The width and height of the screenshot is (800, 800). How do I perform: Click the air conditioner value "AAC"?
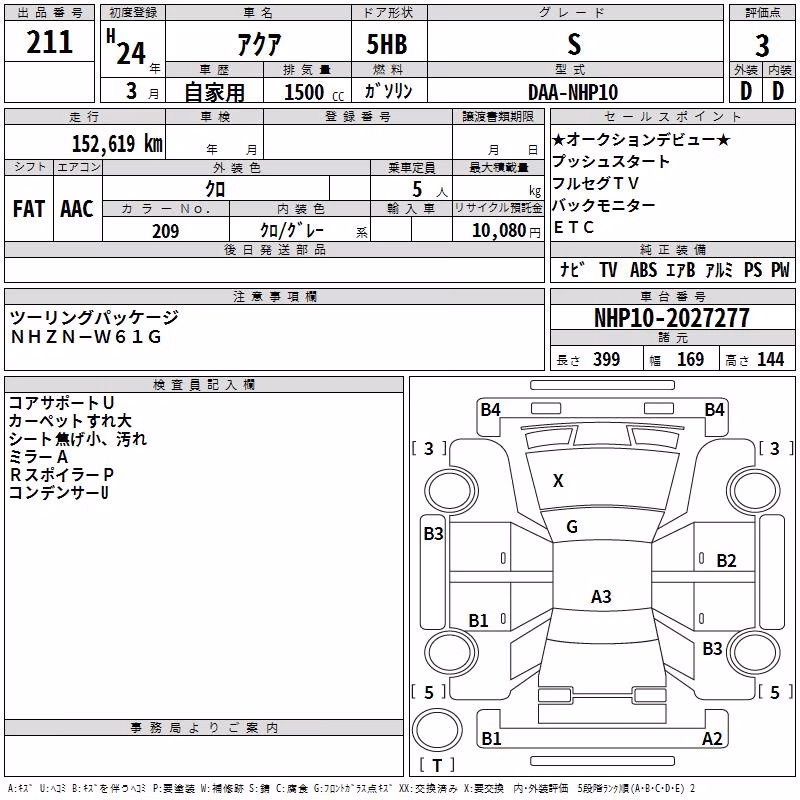[x=77, y=209]
